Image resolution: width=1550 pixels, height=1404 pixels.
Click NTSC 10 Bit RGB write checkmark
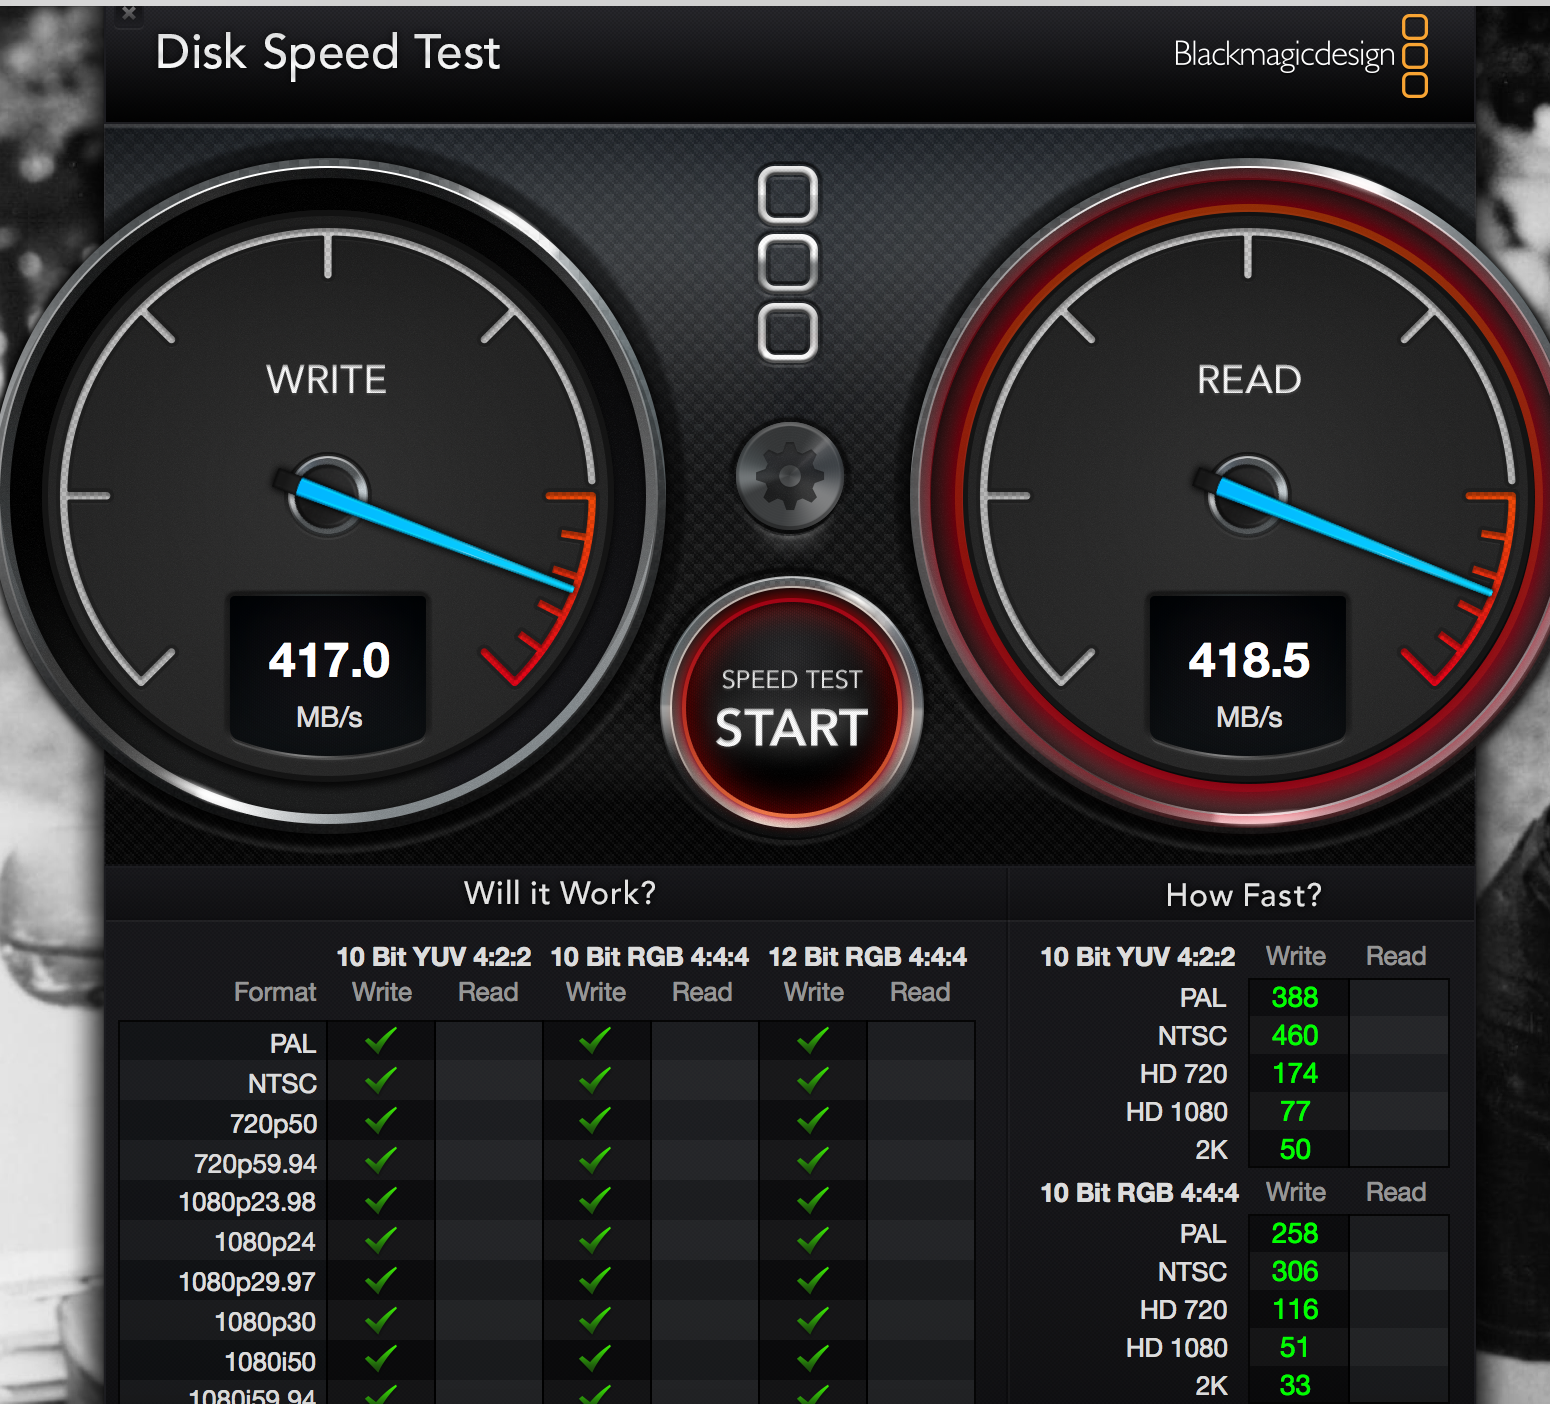(595, 1081)
